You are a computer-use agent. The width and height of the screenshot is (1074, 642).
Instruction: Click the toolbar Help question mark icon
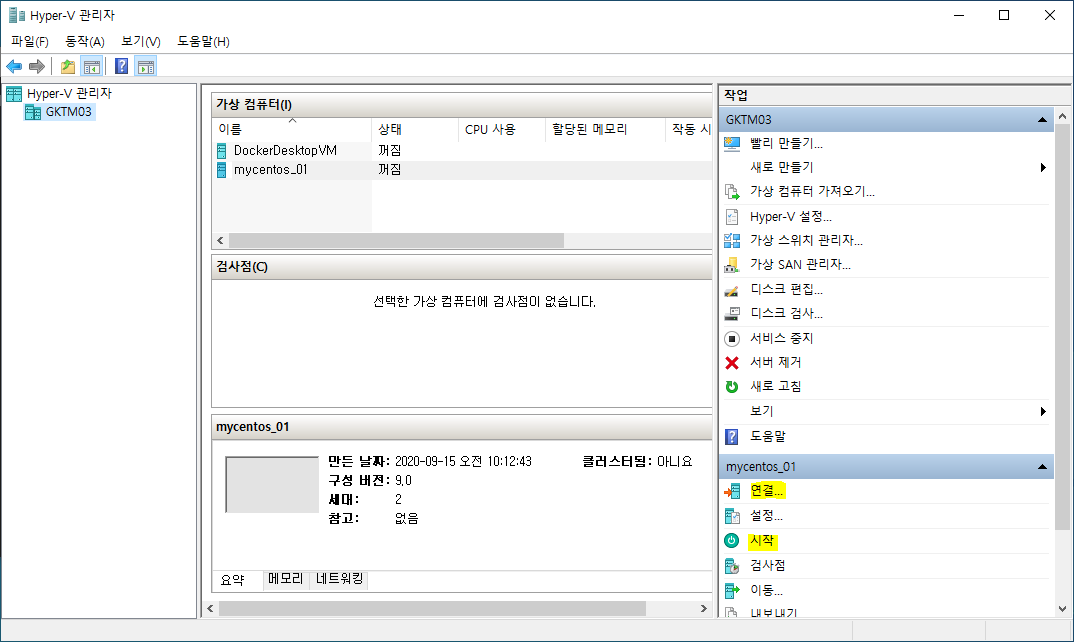coord(121,66)
